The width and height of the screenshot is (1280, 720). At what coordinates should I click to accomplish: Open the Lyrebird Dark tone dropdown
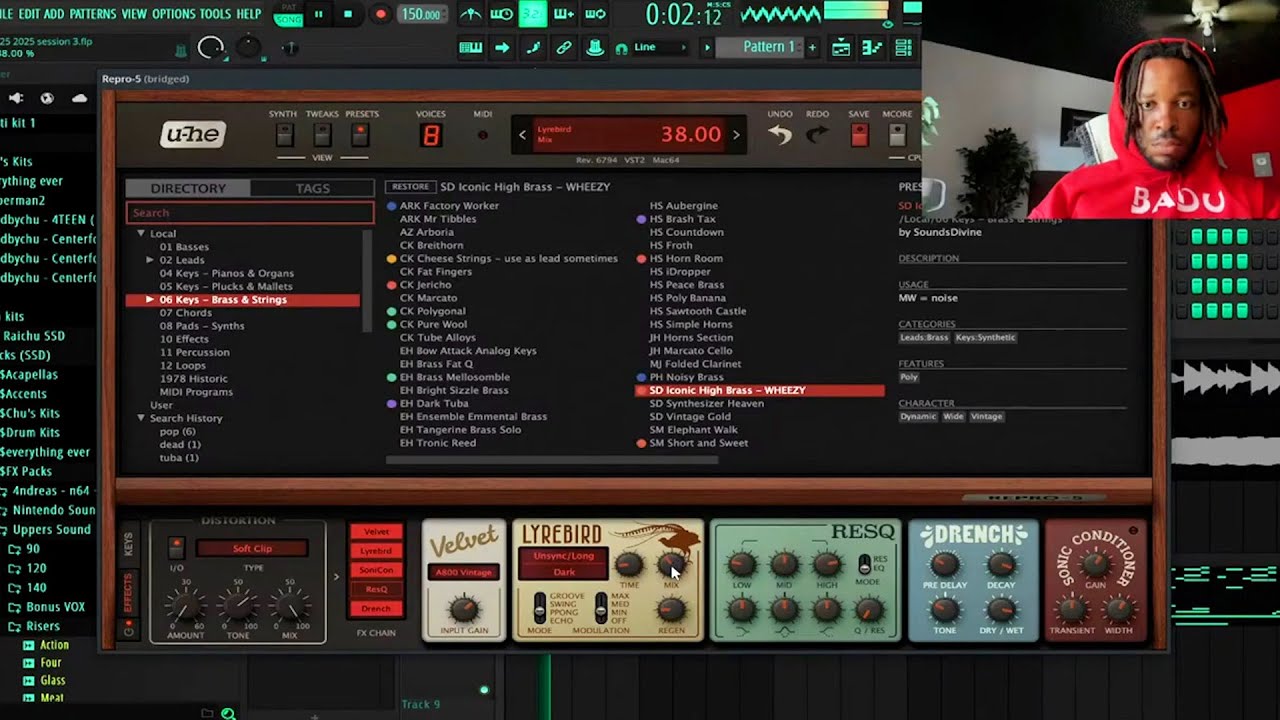point(564,572)
